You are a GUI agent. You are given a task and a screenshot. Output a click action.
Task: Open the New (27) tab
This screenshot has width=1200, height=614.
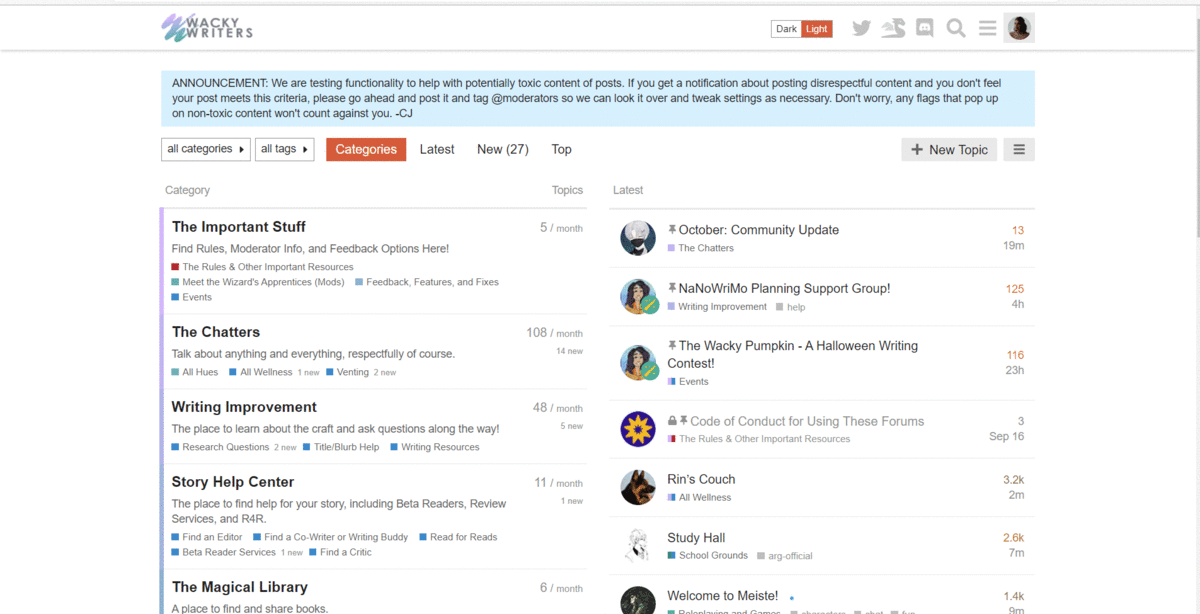(503, 149)
